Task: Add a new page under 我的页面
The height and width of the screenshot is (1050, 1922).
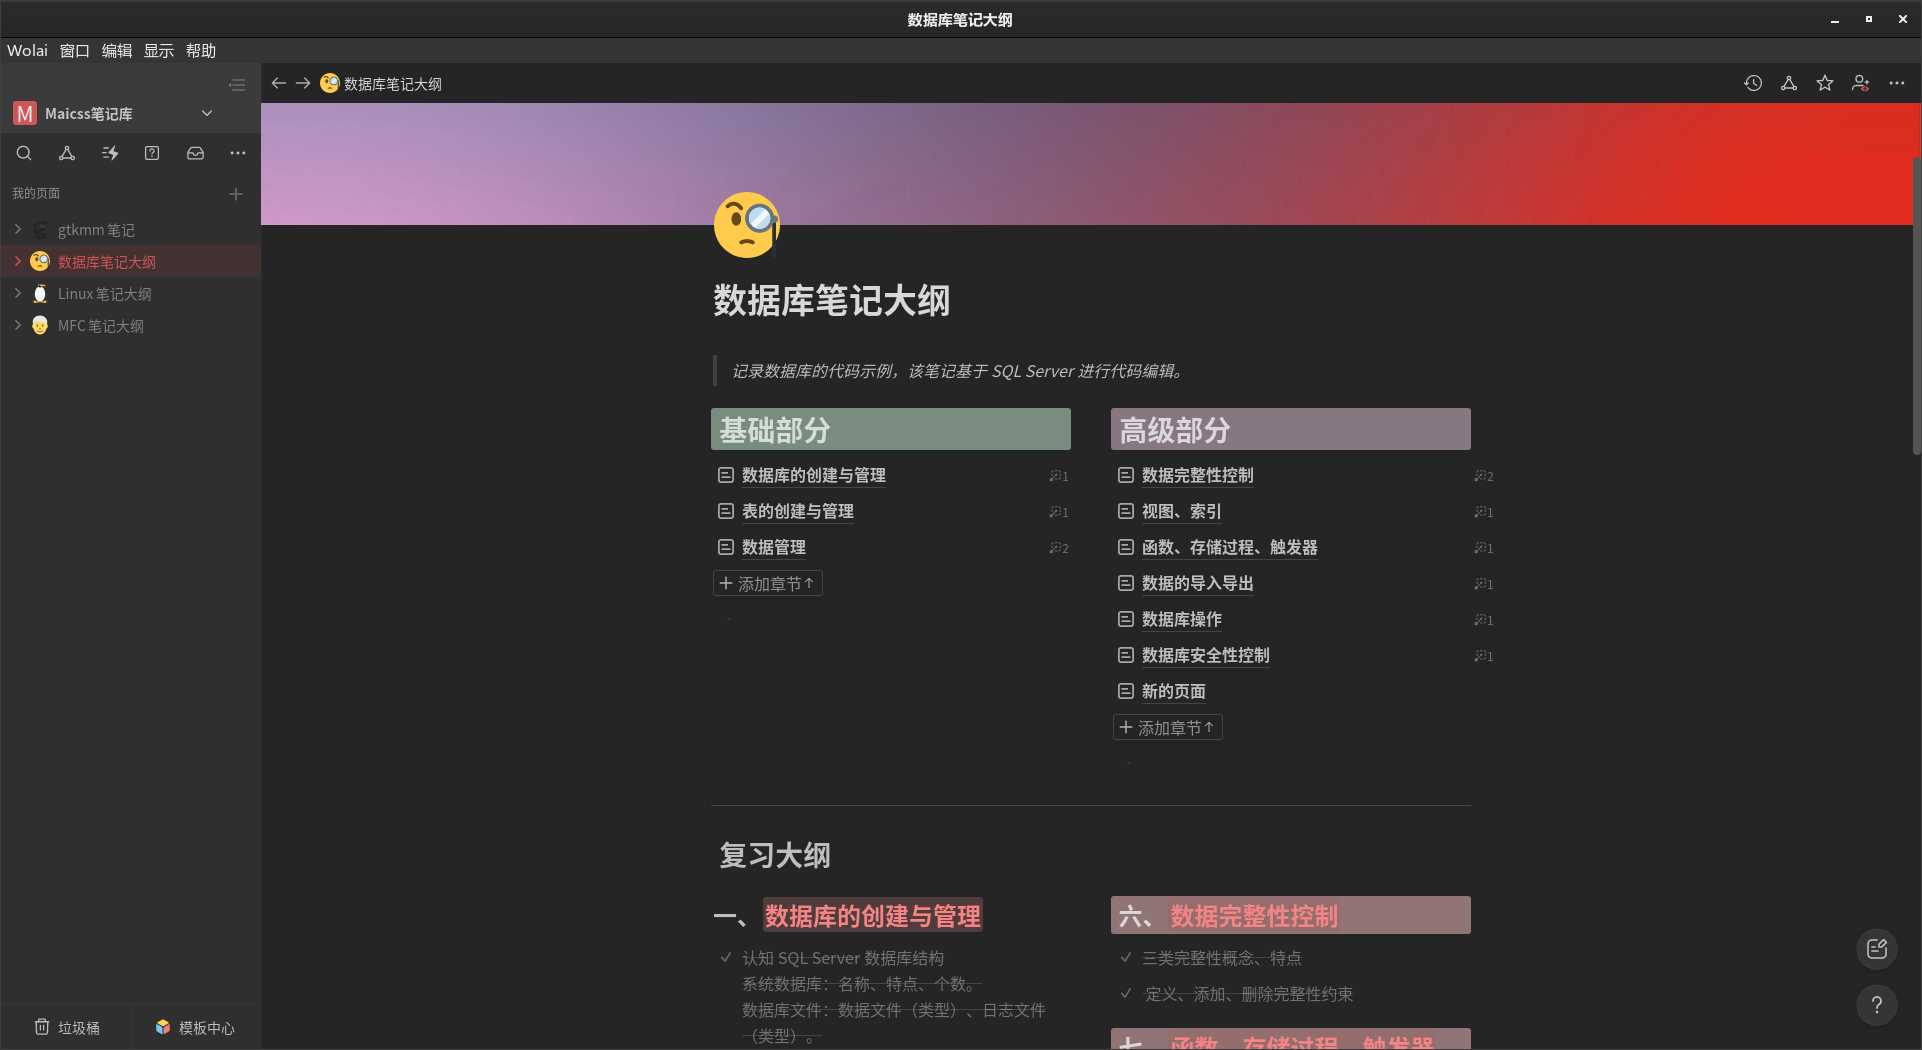Action: 236,194
